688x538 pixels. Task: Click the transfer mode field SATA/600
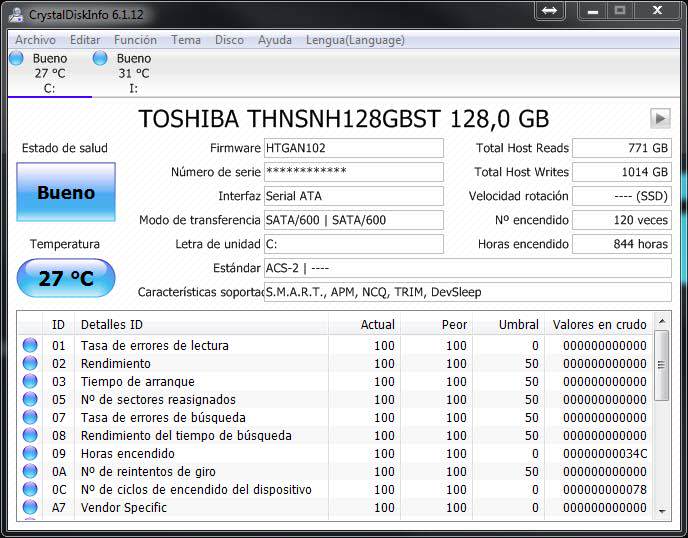tap(354, 220)
